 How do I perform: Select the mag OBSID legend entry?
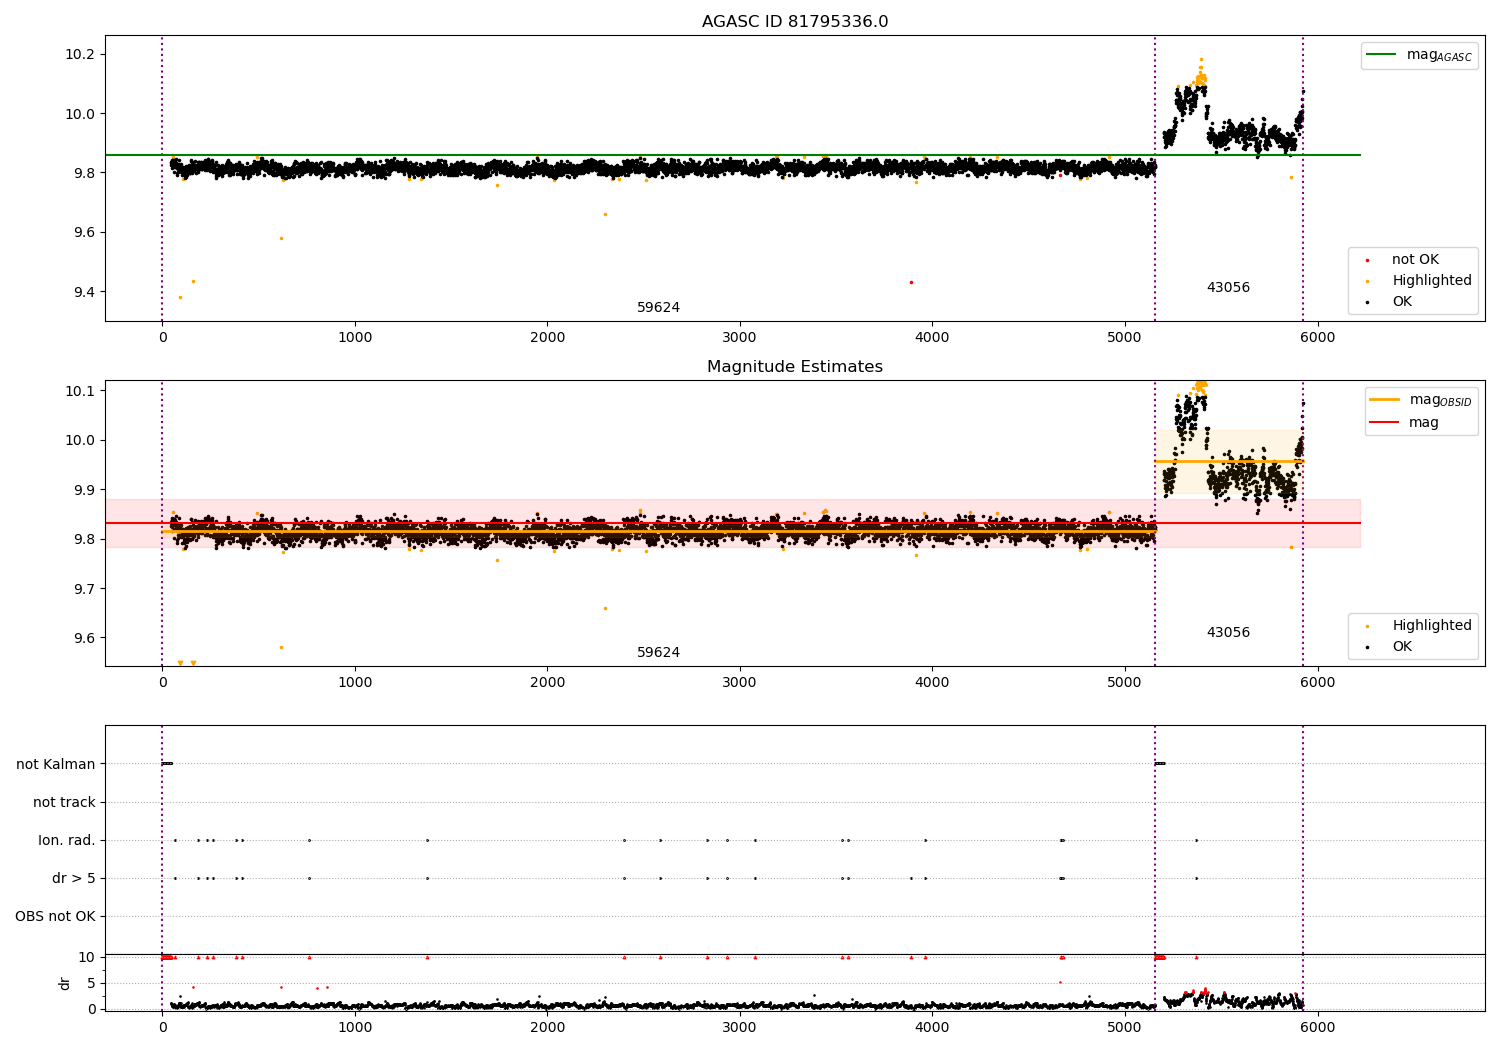click(x=1421, y=400)
